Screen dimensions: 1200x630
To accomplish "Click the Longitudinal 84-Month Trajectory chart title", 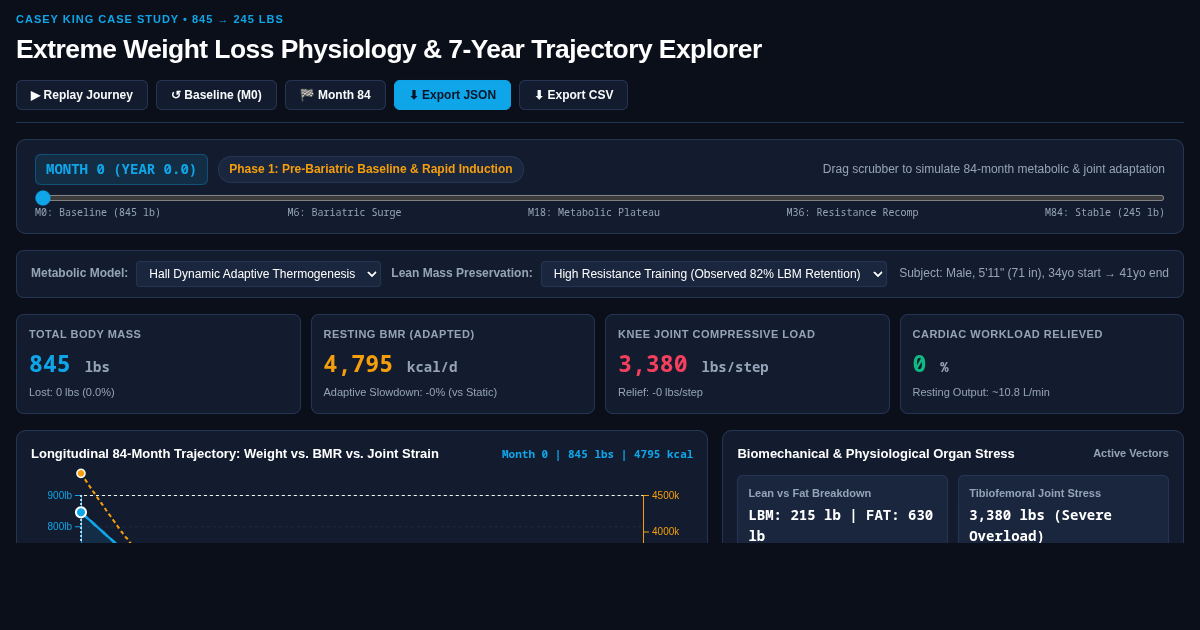I will [x=235, y=454].
